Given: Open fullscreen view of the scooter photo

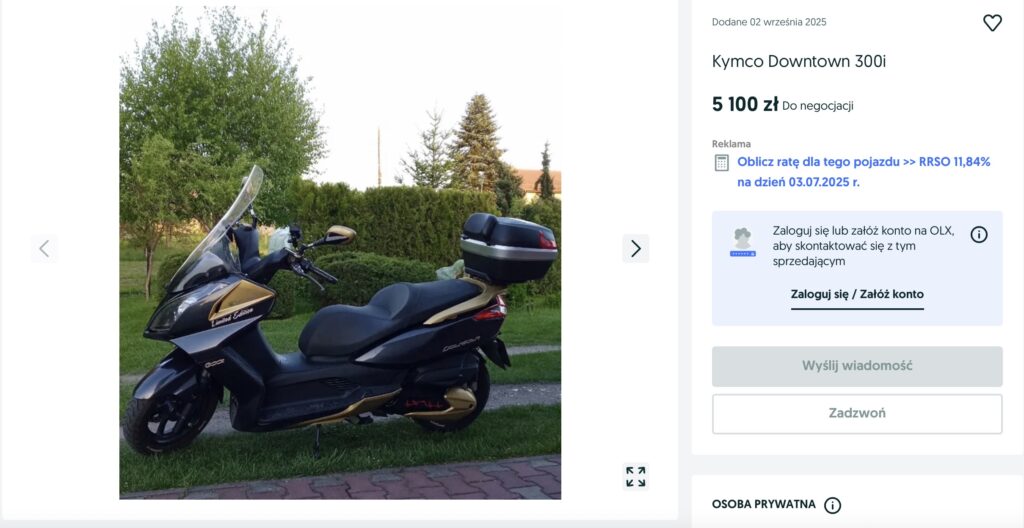Looking at the screenshot, I should [635, 476].
